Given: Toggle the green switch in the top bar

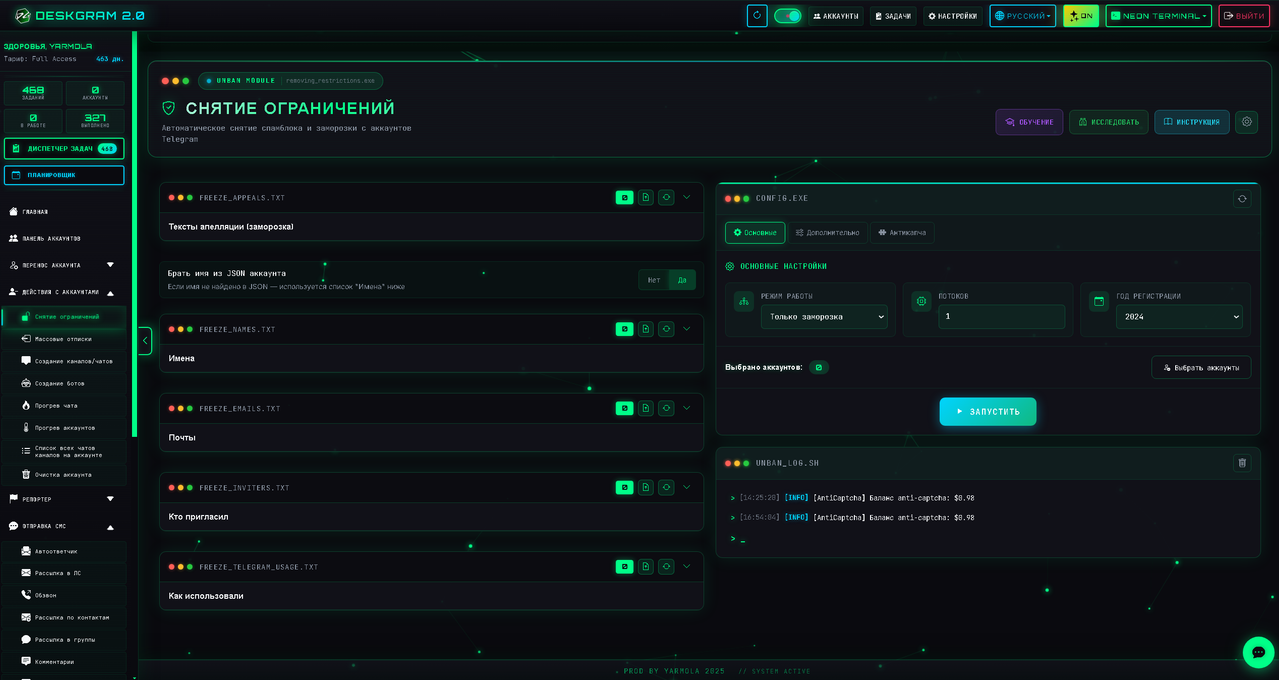Looking at the screenshot, I should click(x=787, y=16).
